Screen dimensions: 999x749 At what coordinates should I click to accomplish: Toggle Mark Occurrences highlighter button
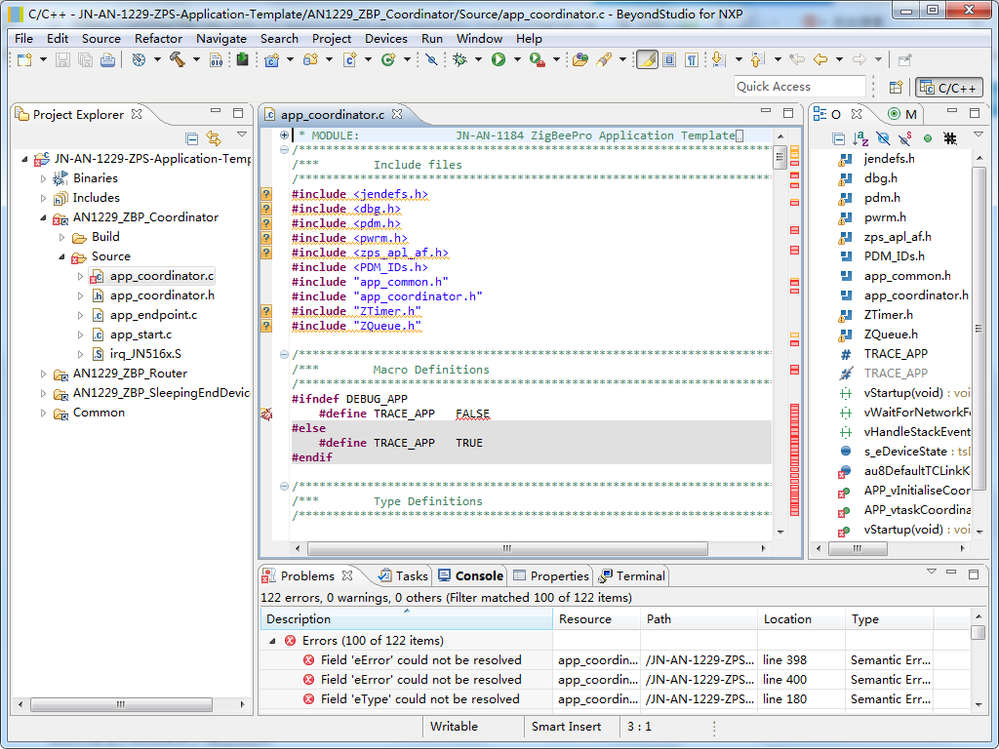click(x=647, y=60)
